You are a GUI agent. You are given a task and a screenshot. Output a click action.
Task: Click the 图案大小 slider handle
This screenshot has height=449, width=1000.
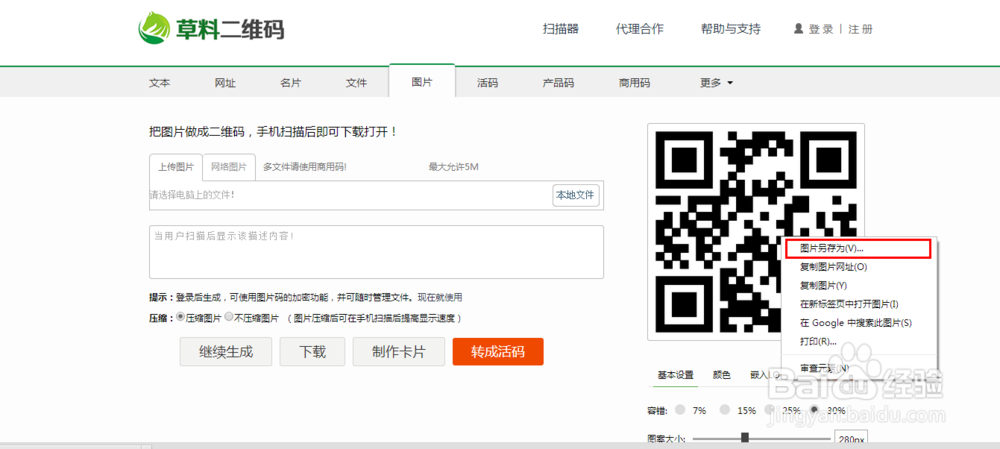[744, 438]
